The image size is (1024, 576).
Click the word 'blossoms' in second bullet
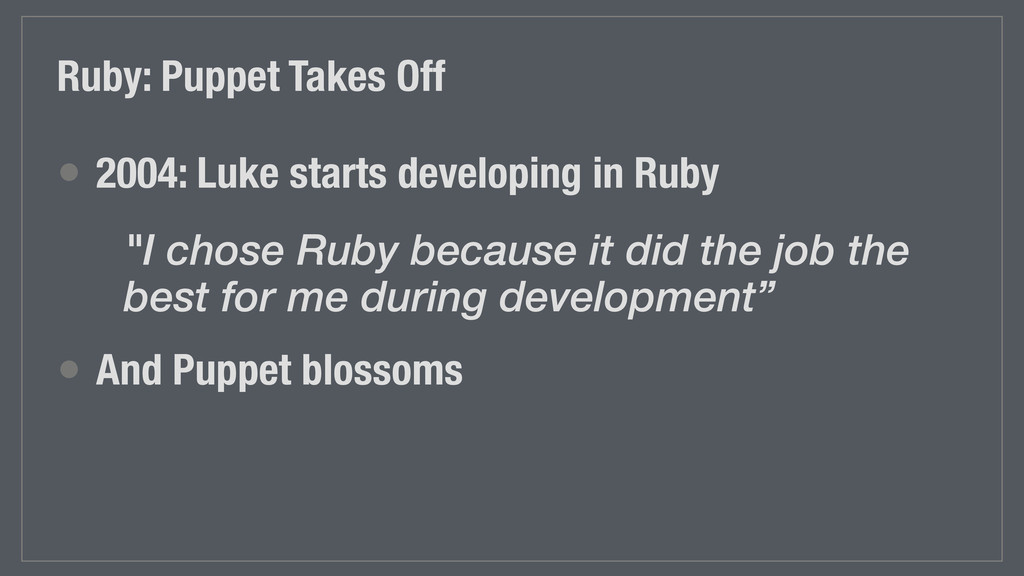[x=382, y=370]
